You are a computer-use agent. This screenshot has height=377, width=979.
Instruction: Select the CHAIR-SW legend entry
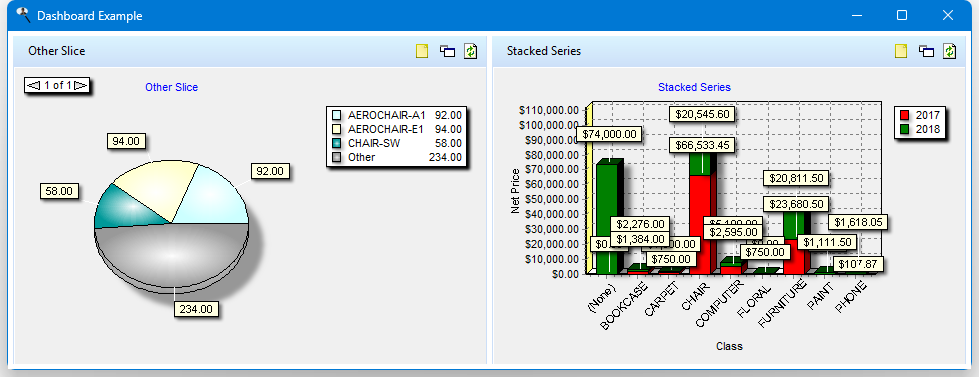[x=396, y=144]
